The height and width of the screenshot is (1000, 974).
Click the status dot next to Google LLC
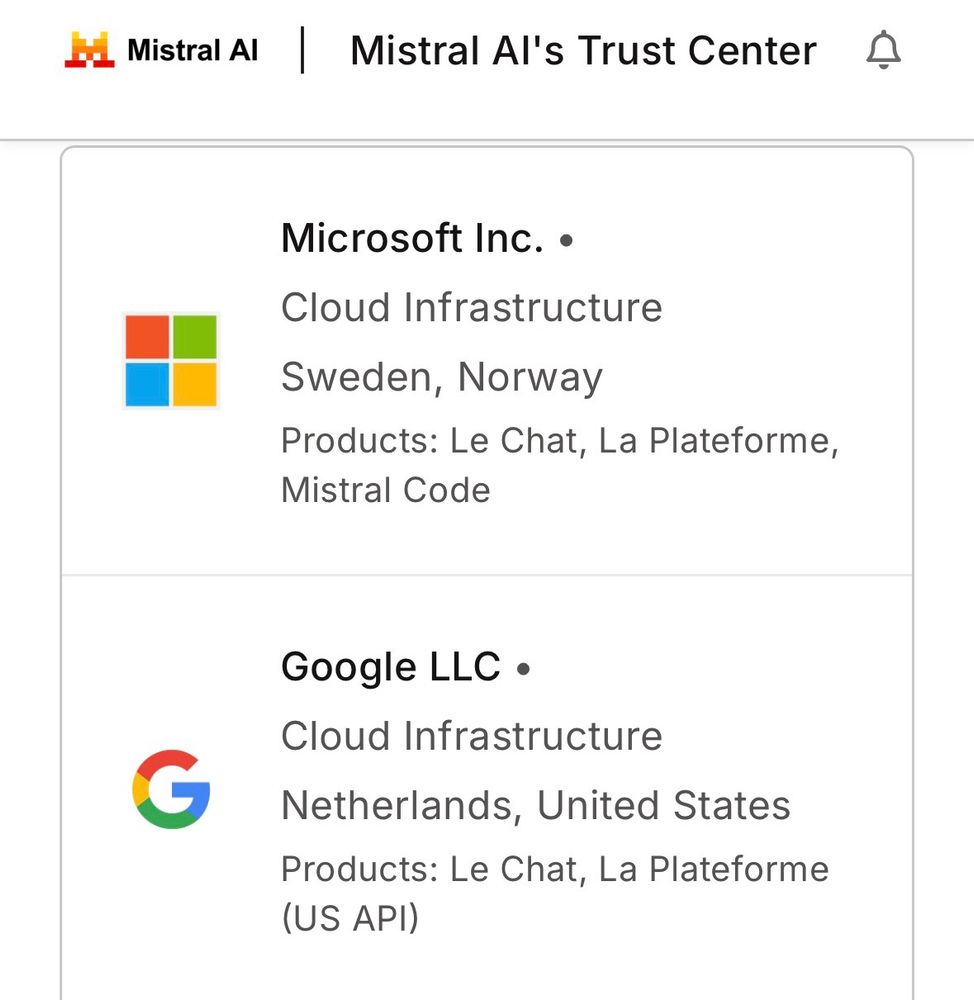(x=524, y=668)
